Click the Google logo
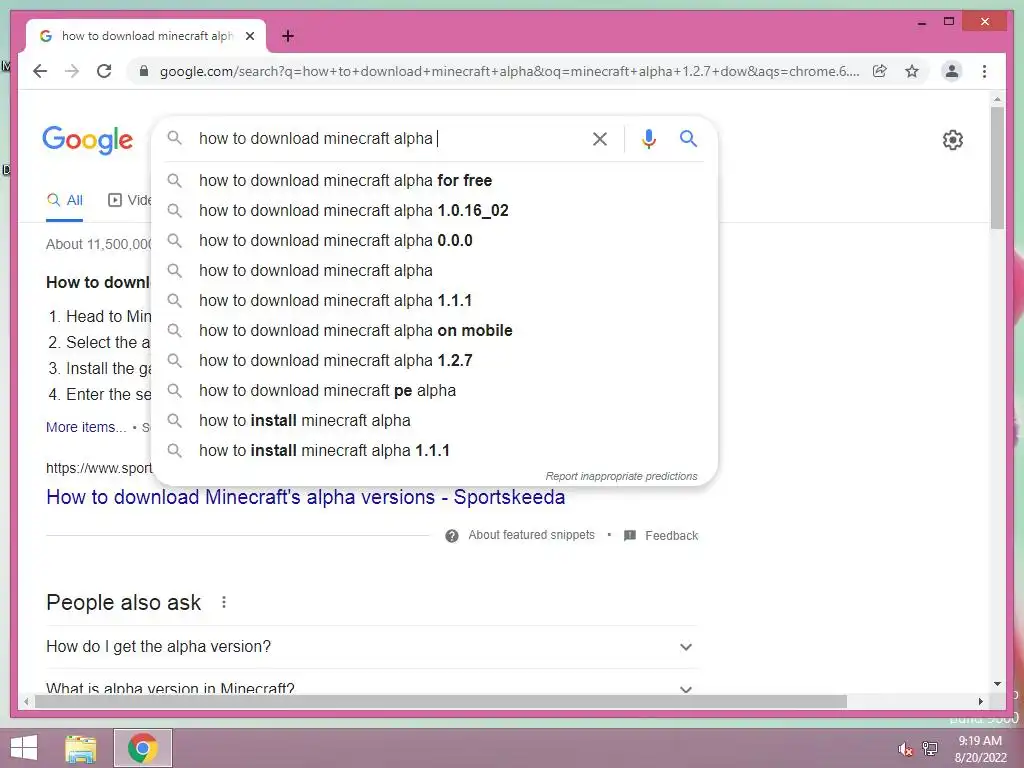The image size is (1024, 768). [x=88, y=140]
